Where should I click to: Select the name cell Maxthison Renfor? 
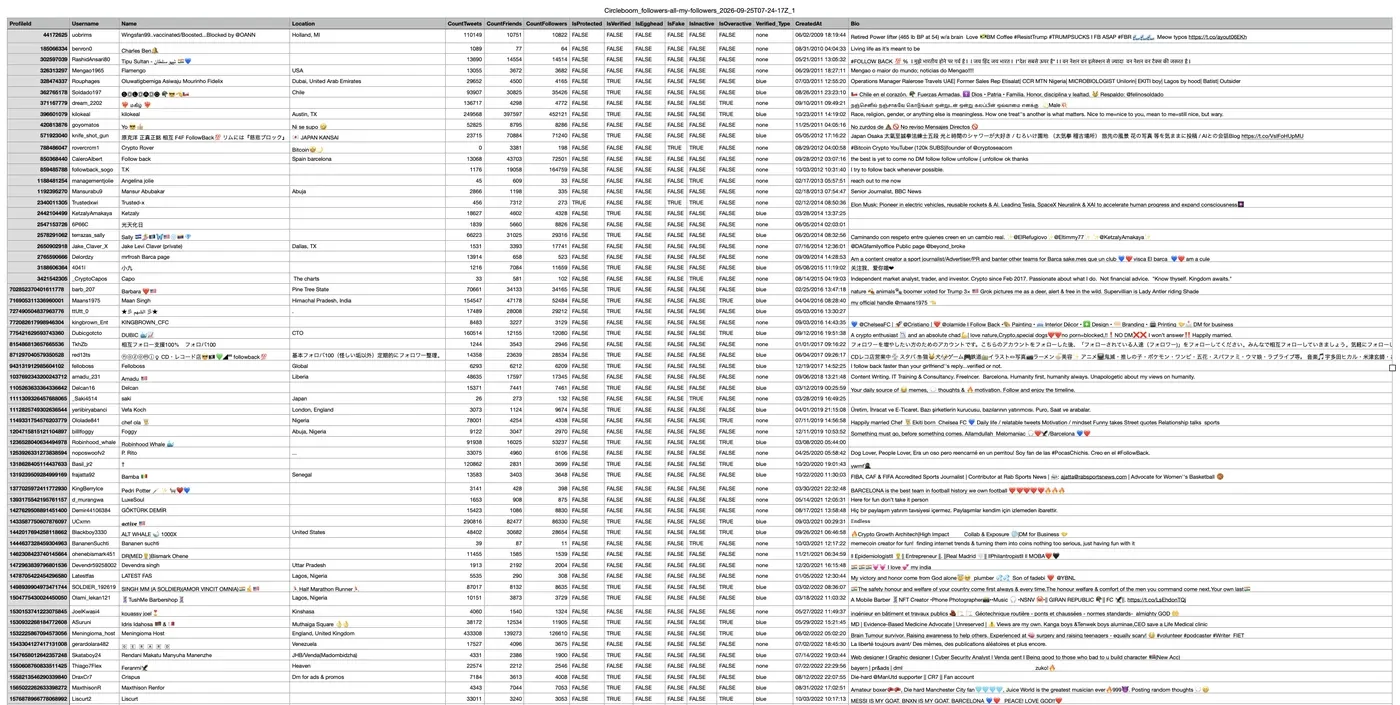pyautogui.click(x=144, y=688)
